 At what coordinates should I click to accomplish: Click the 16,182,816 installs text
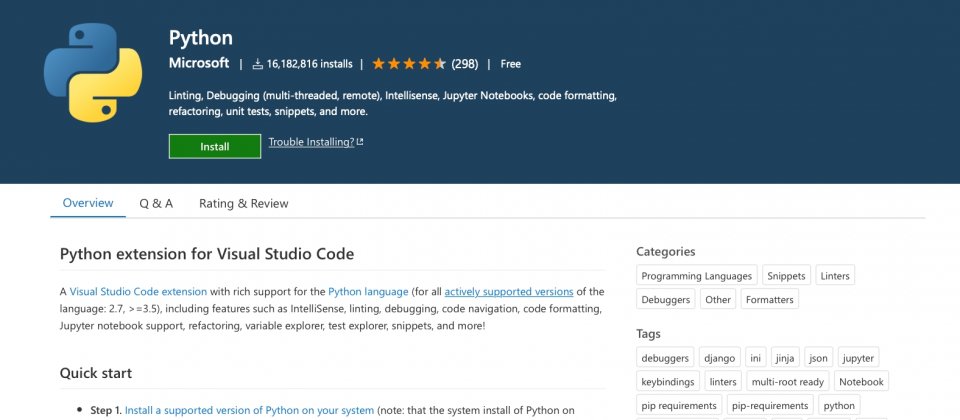coord(309,64)
